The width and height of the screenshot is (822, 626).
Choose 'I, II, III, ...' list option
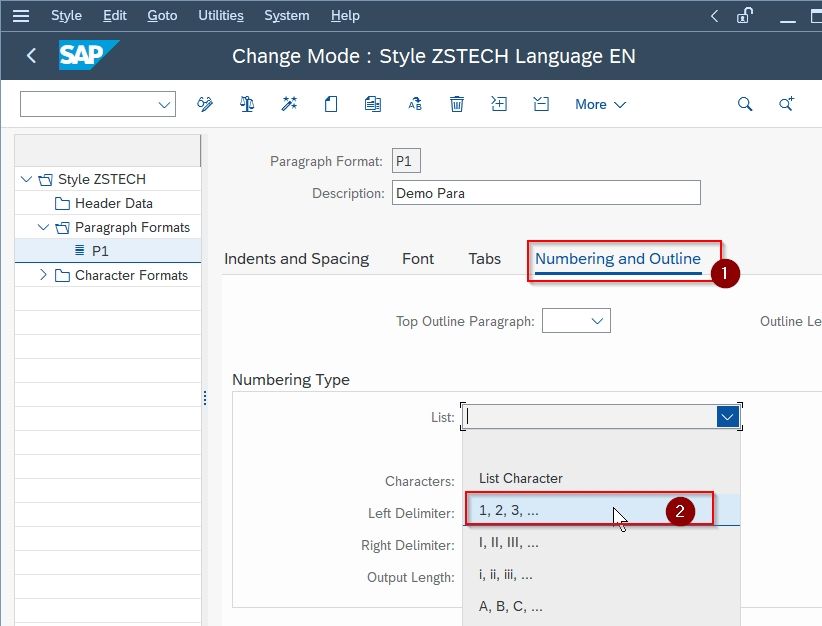(x=601, y=542)
